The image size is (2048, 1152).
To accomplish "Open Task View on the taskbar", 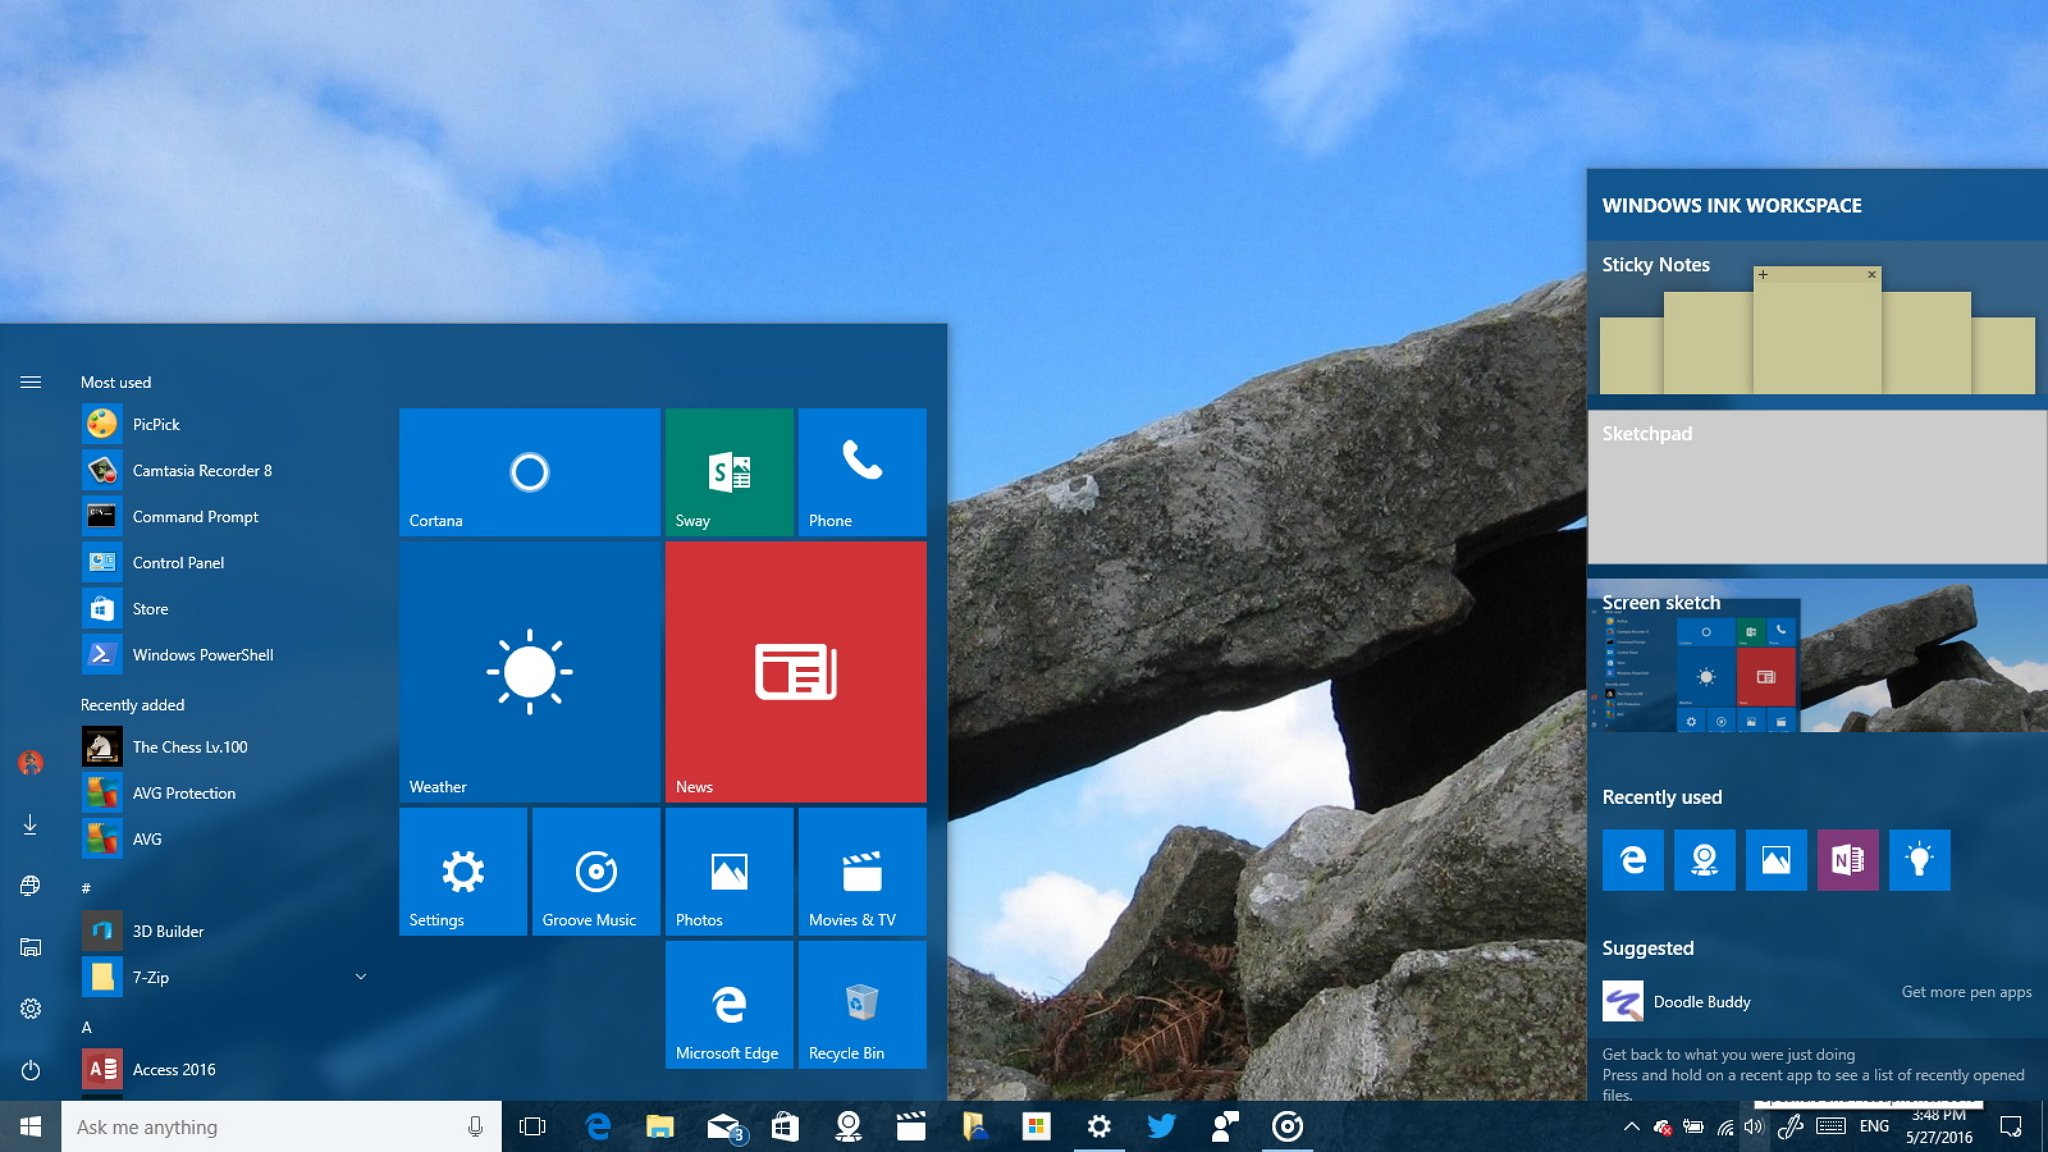I will 533,1127.
